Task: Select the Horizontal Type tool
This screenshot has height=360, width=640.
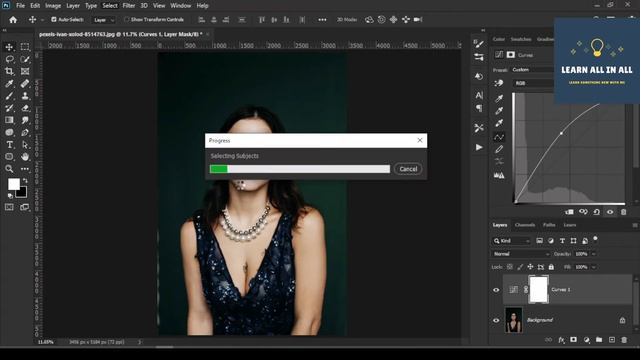Action: (x=9, y=144)
